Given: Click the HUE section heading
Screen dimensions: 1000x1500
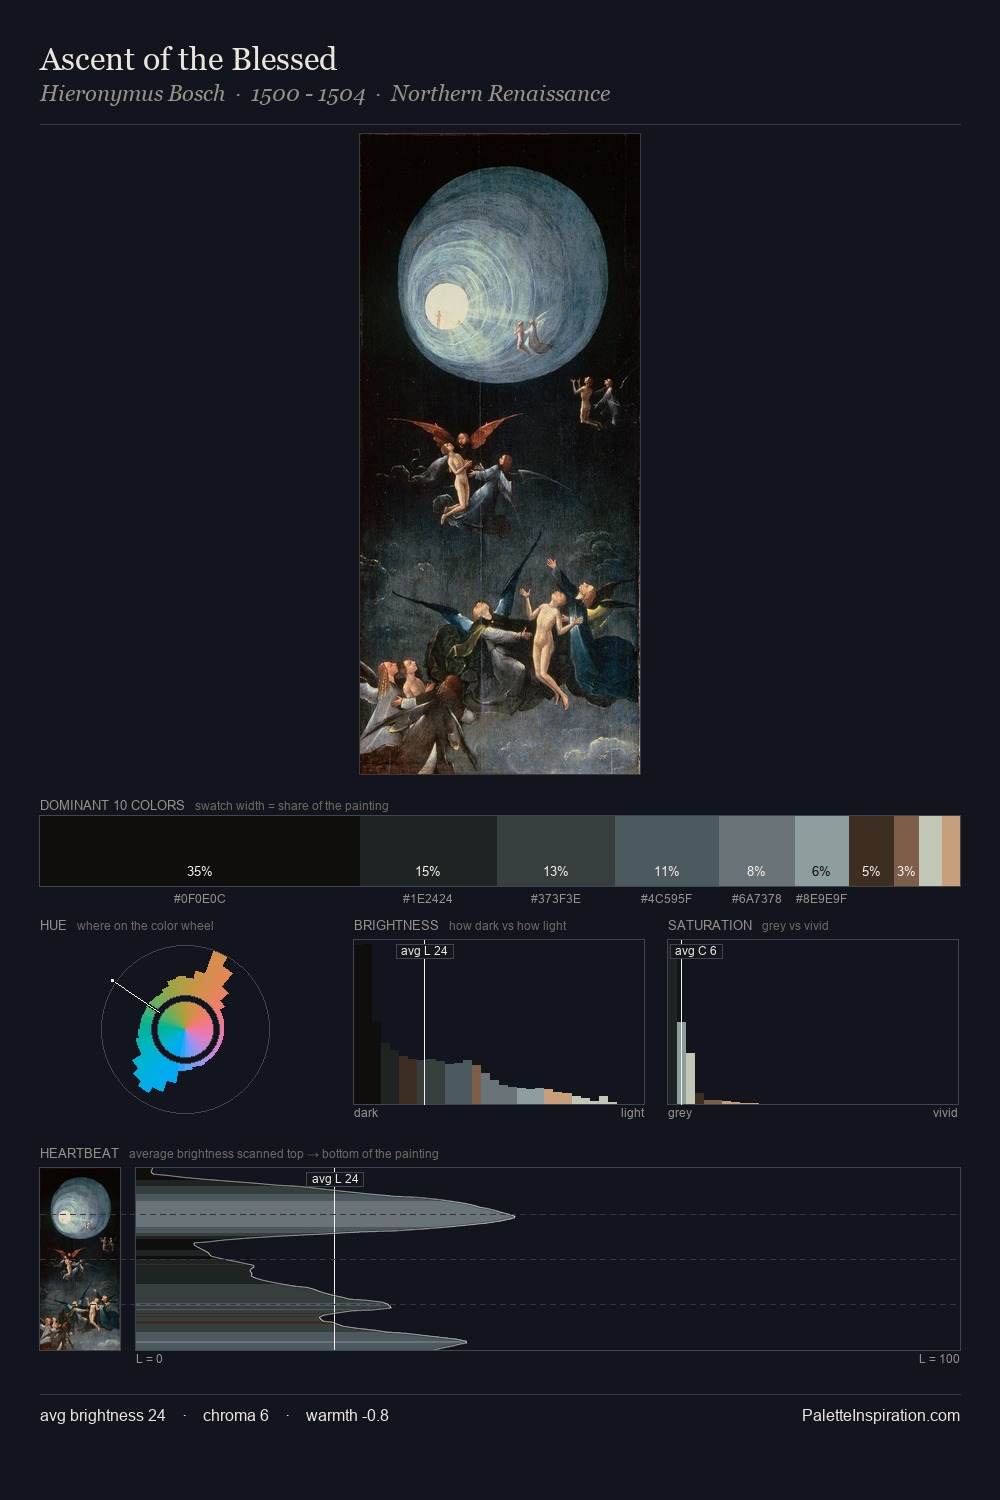Looking at the screenshot, I should coord(53,925).
